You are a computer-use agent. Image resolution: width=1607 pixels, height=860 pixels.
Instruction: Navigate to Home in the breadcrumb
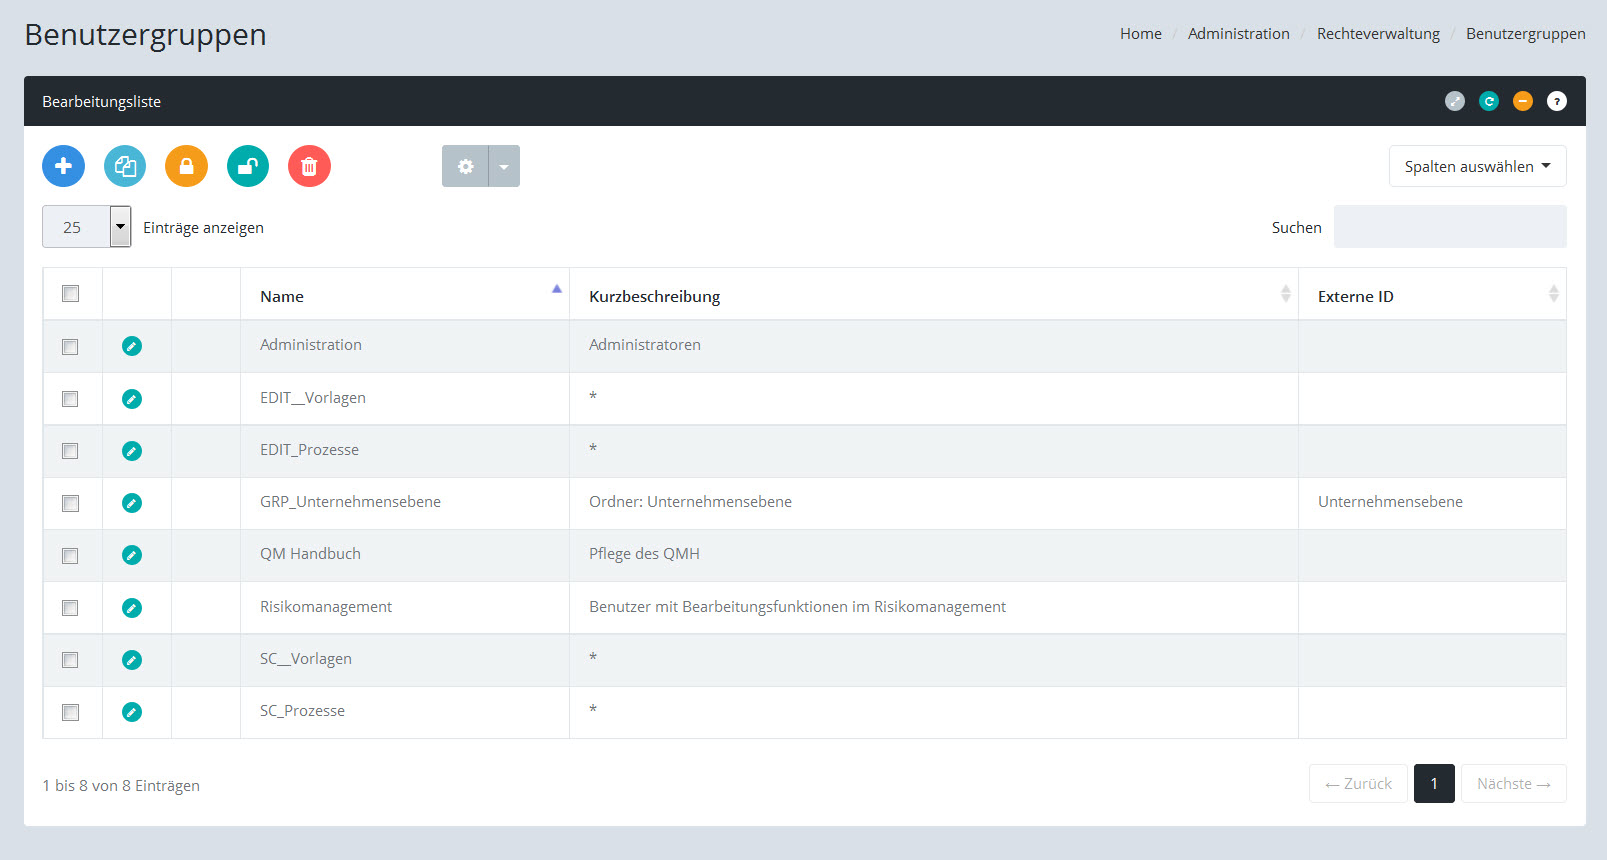(x=1140, y=34)
